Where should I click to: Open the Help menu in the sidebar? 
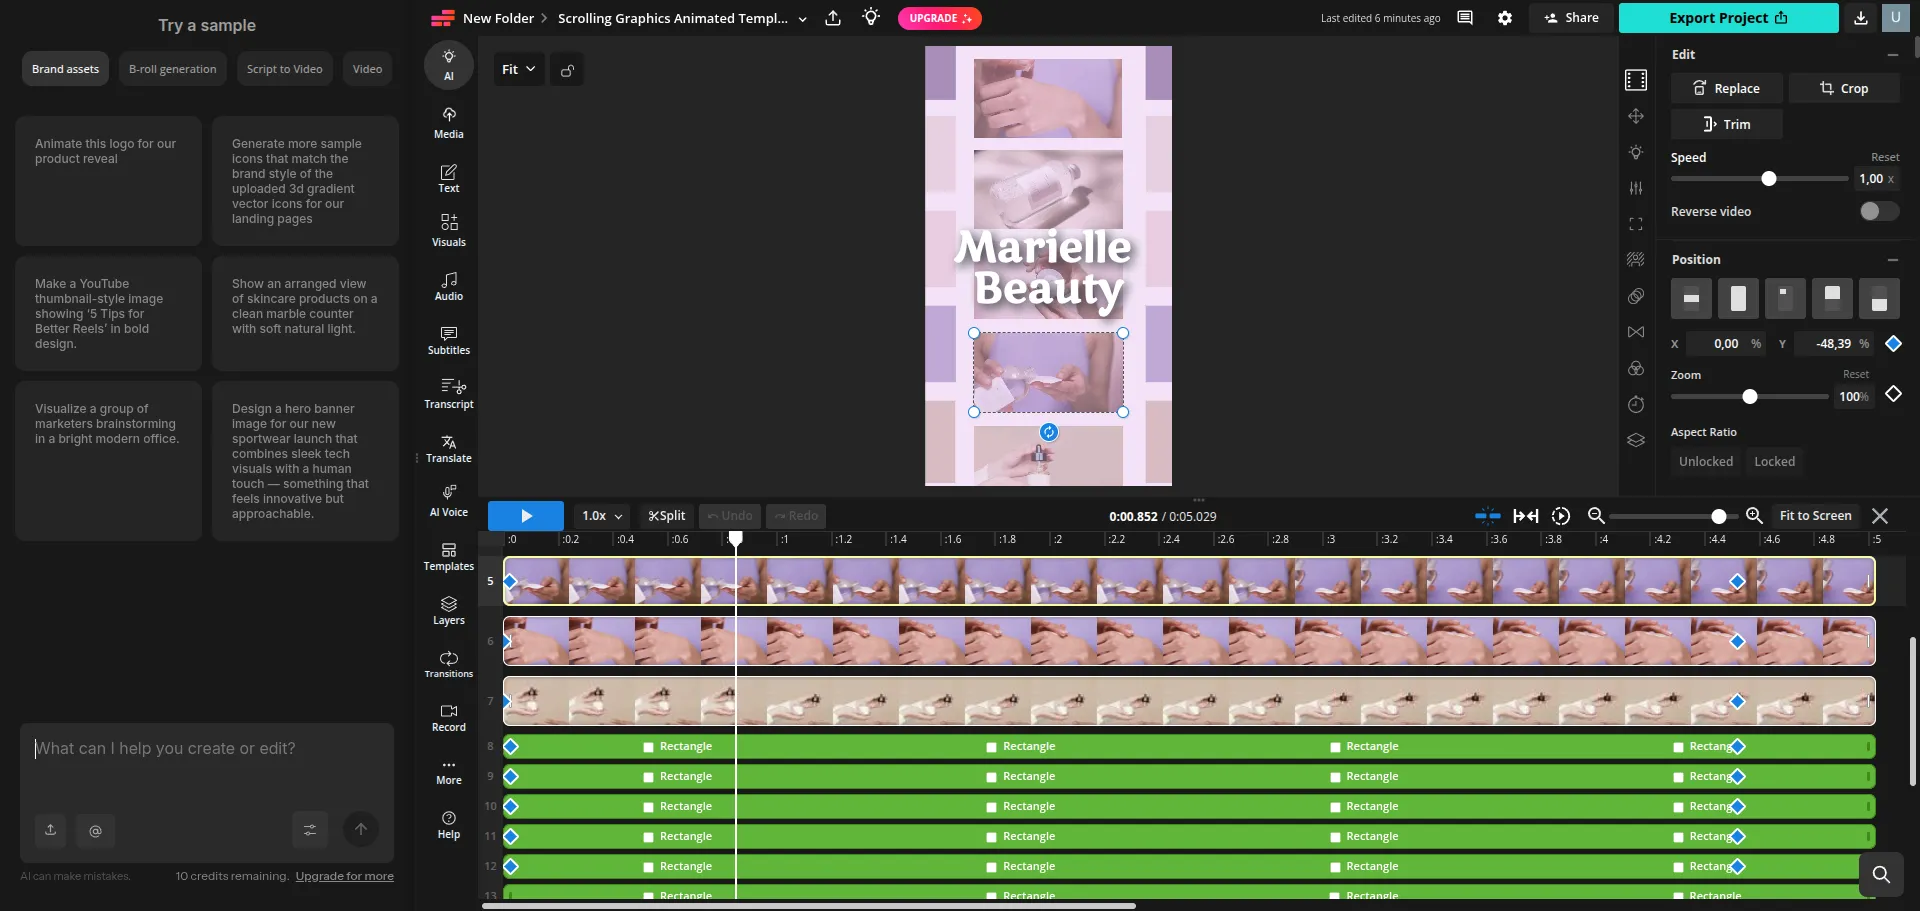pos(449,824)
